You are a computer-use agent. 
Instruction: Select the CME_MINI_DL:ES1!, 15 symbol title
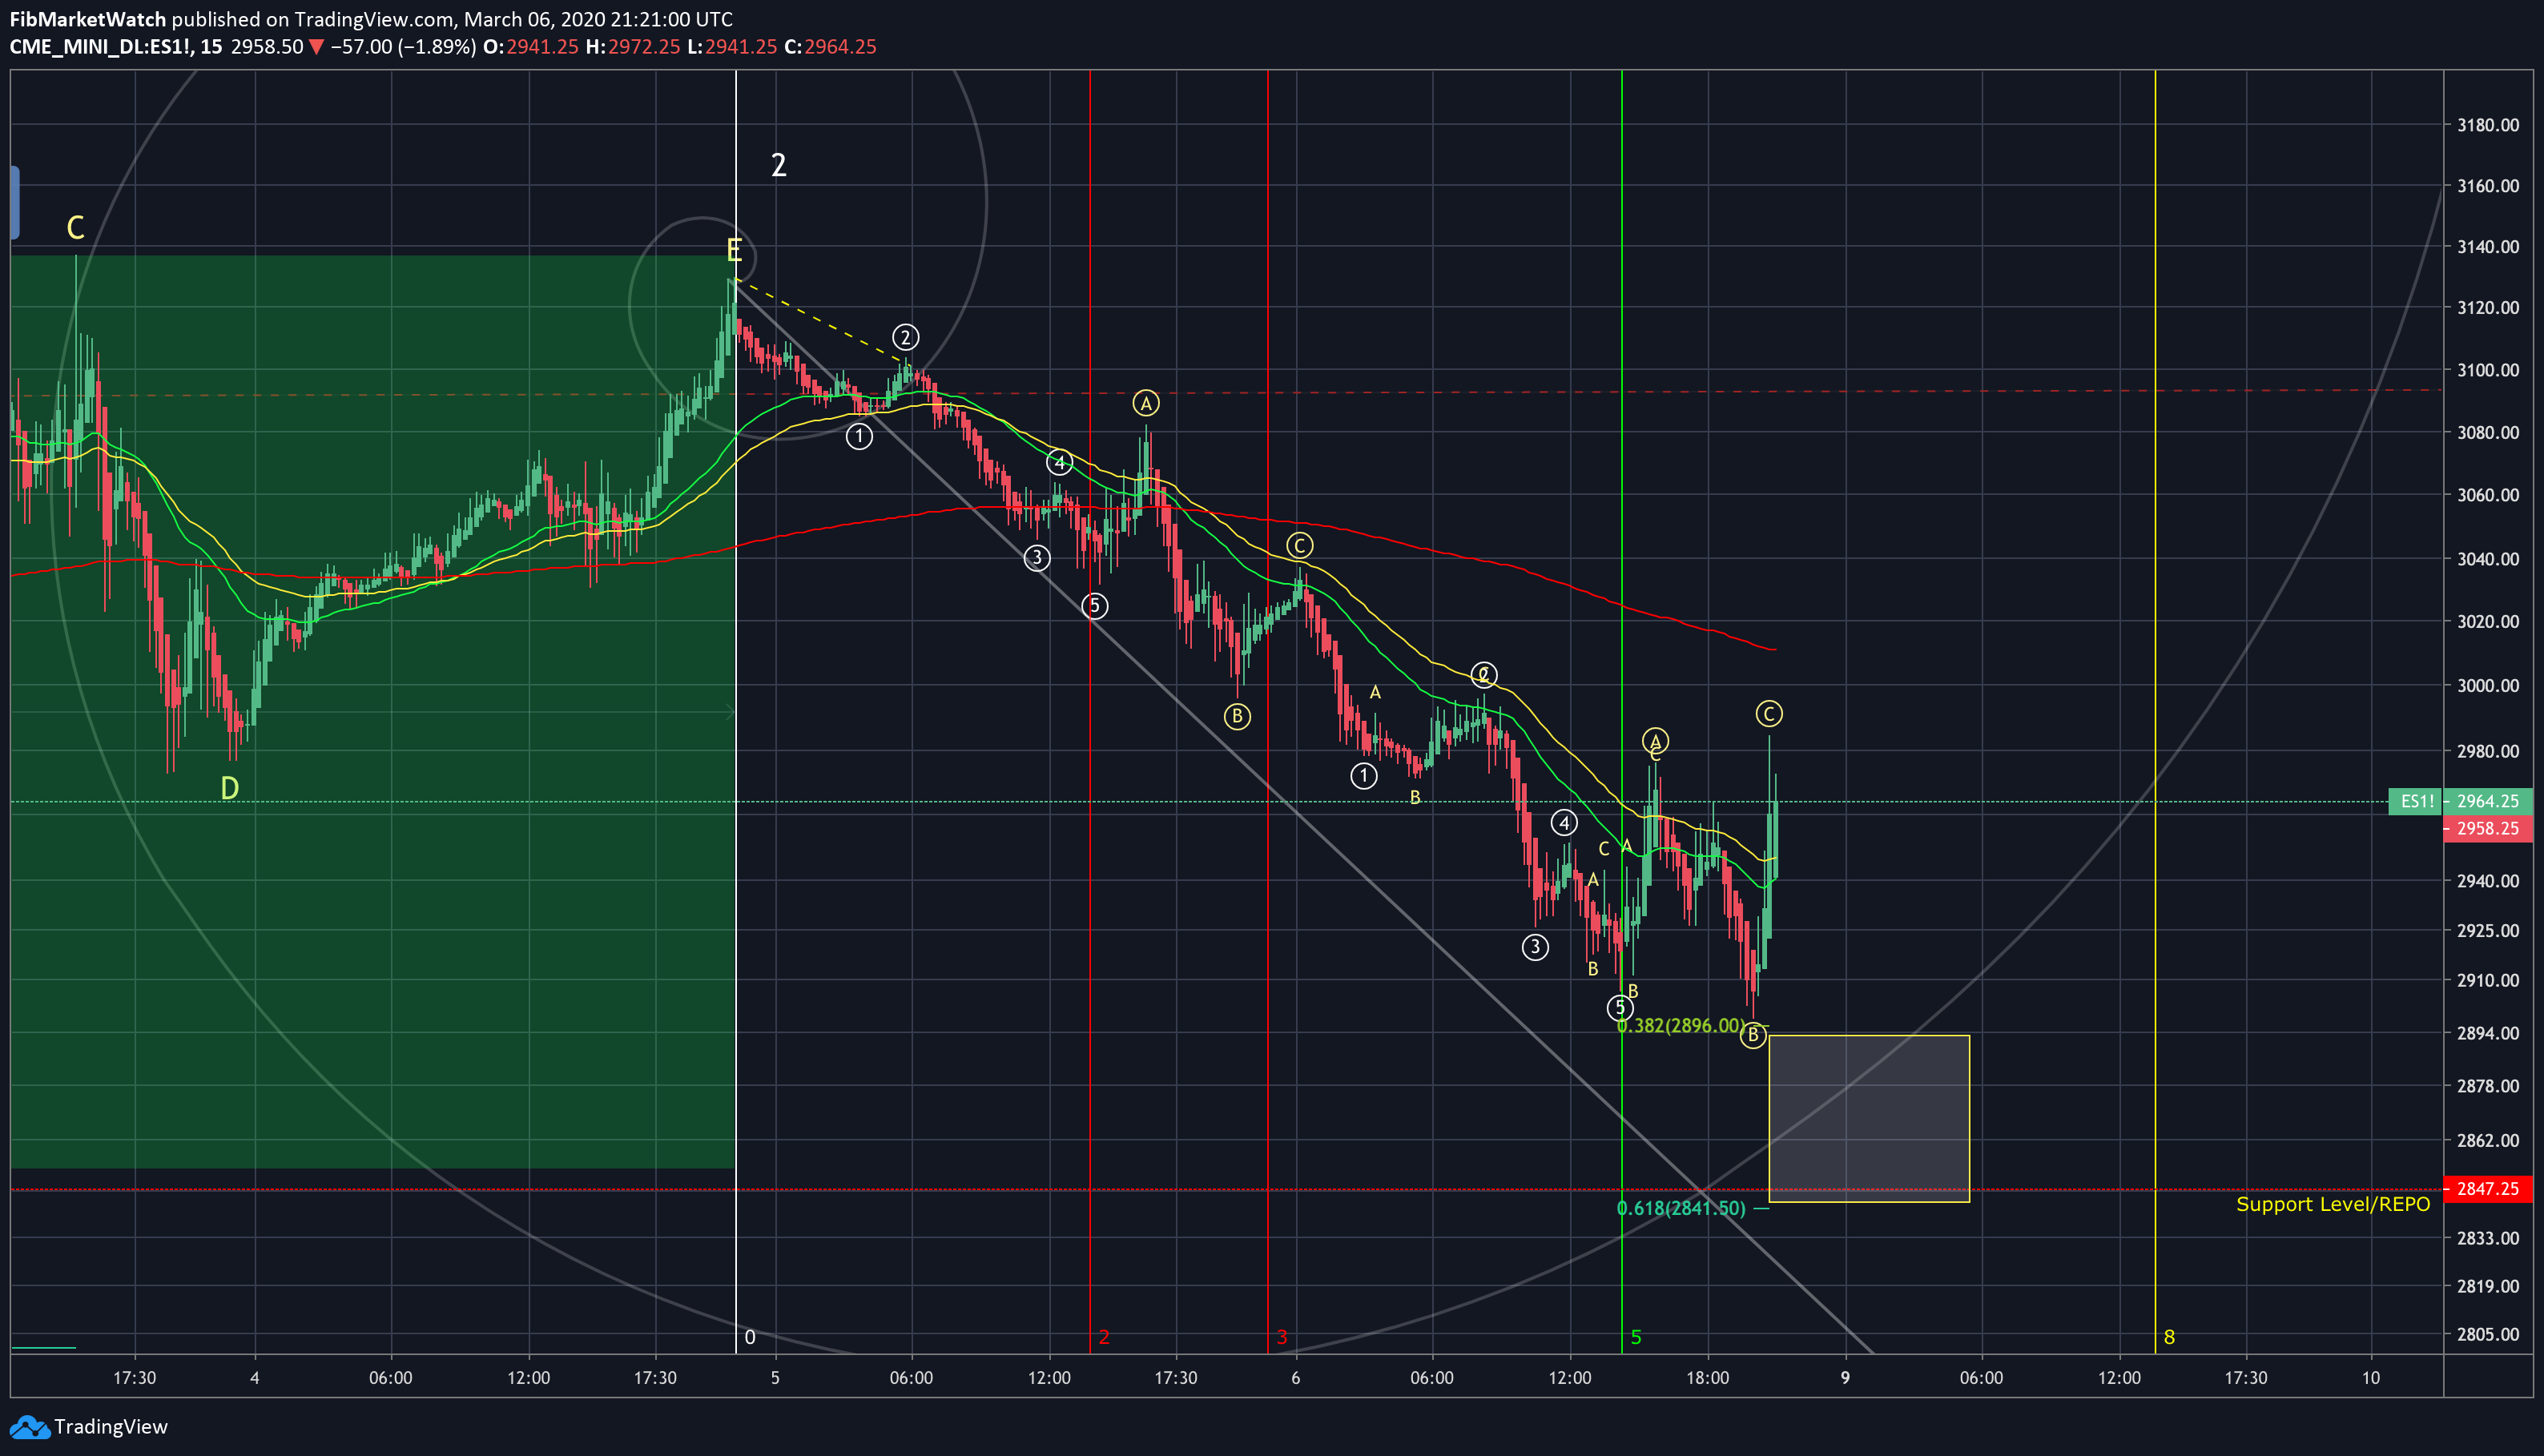click(x=116, y=47)
